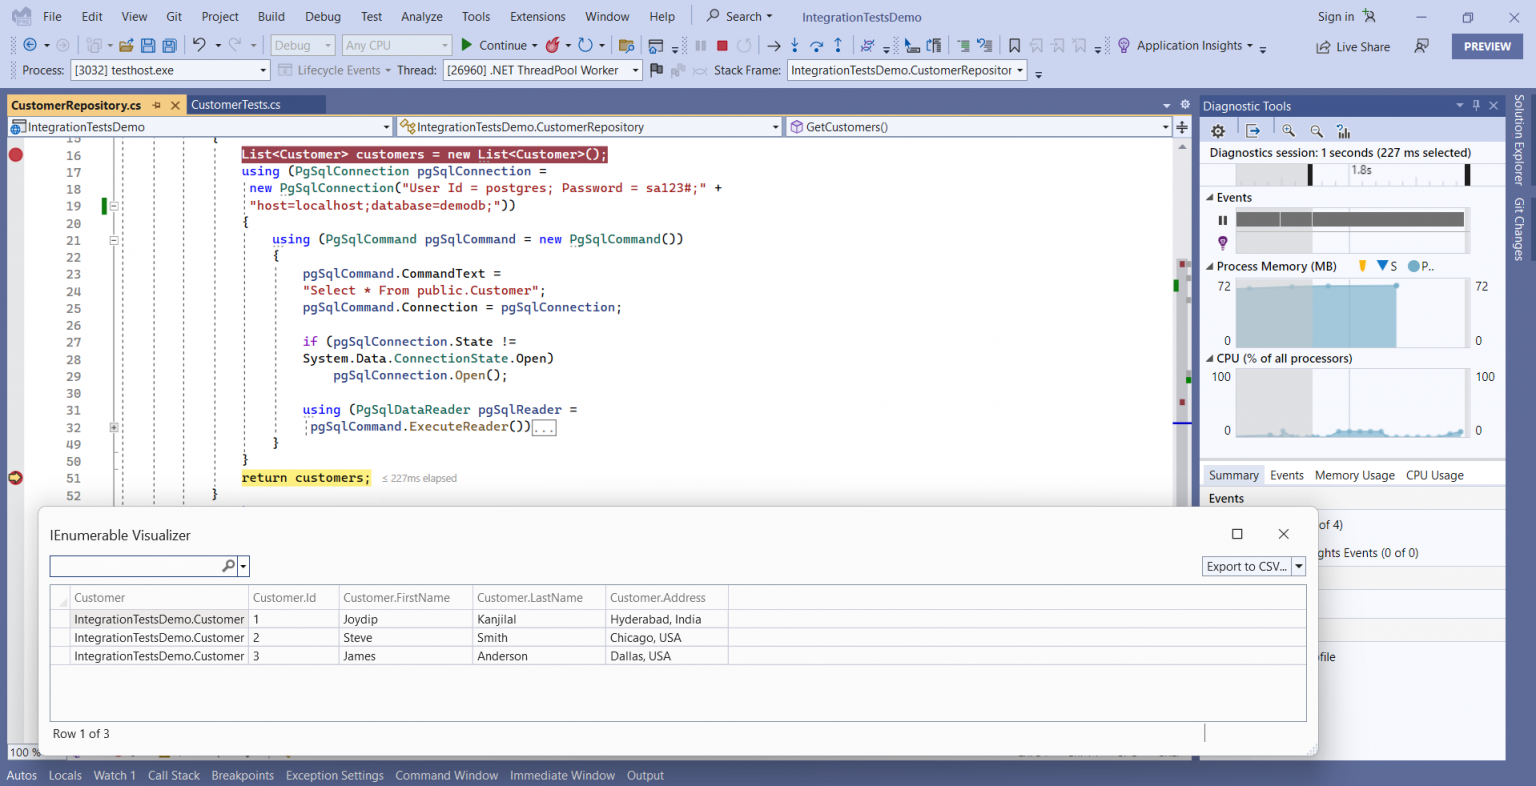
Task: Pin the CustomerRepository.cs tab
Action: pos(157,105)
